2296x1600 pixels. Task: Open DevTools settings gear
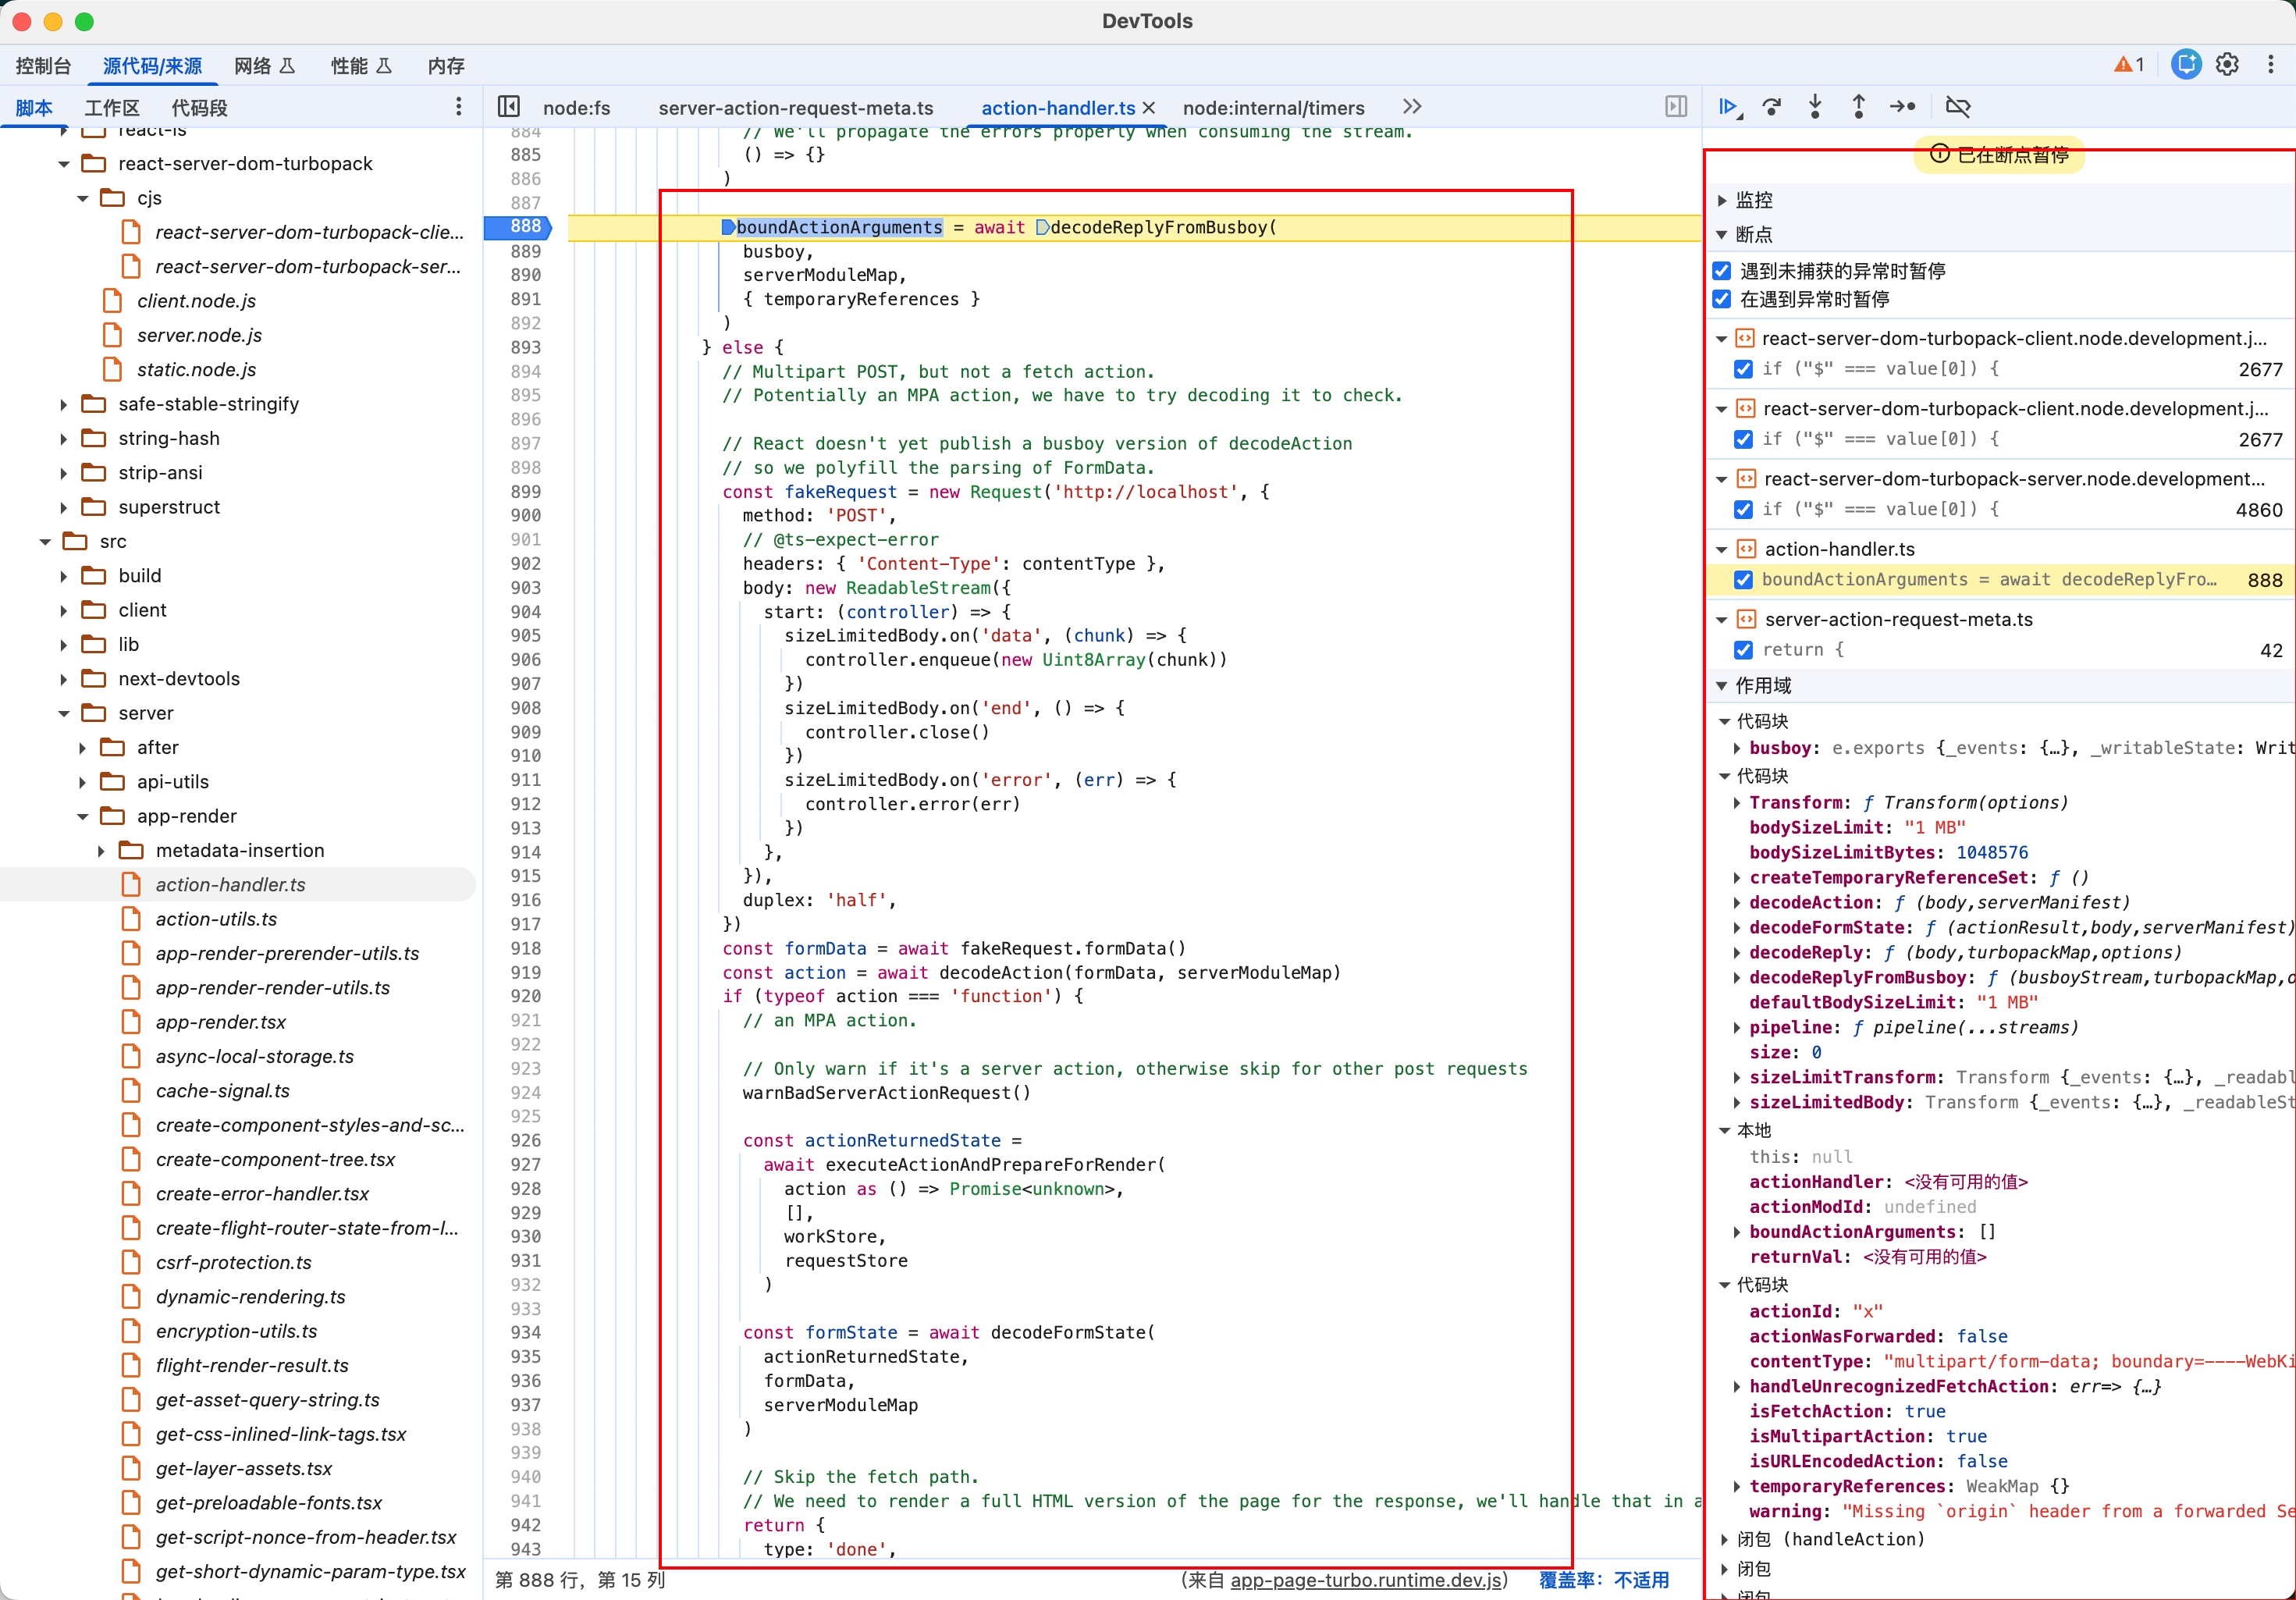click(2227, 65)
